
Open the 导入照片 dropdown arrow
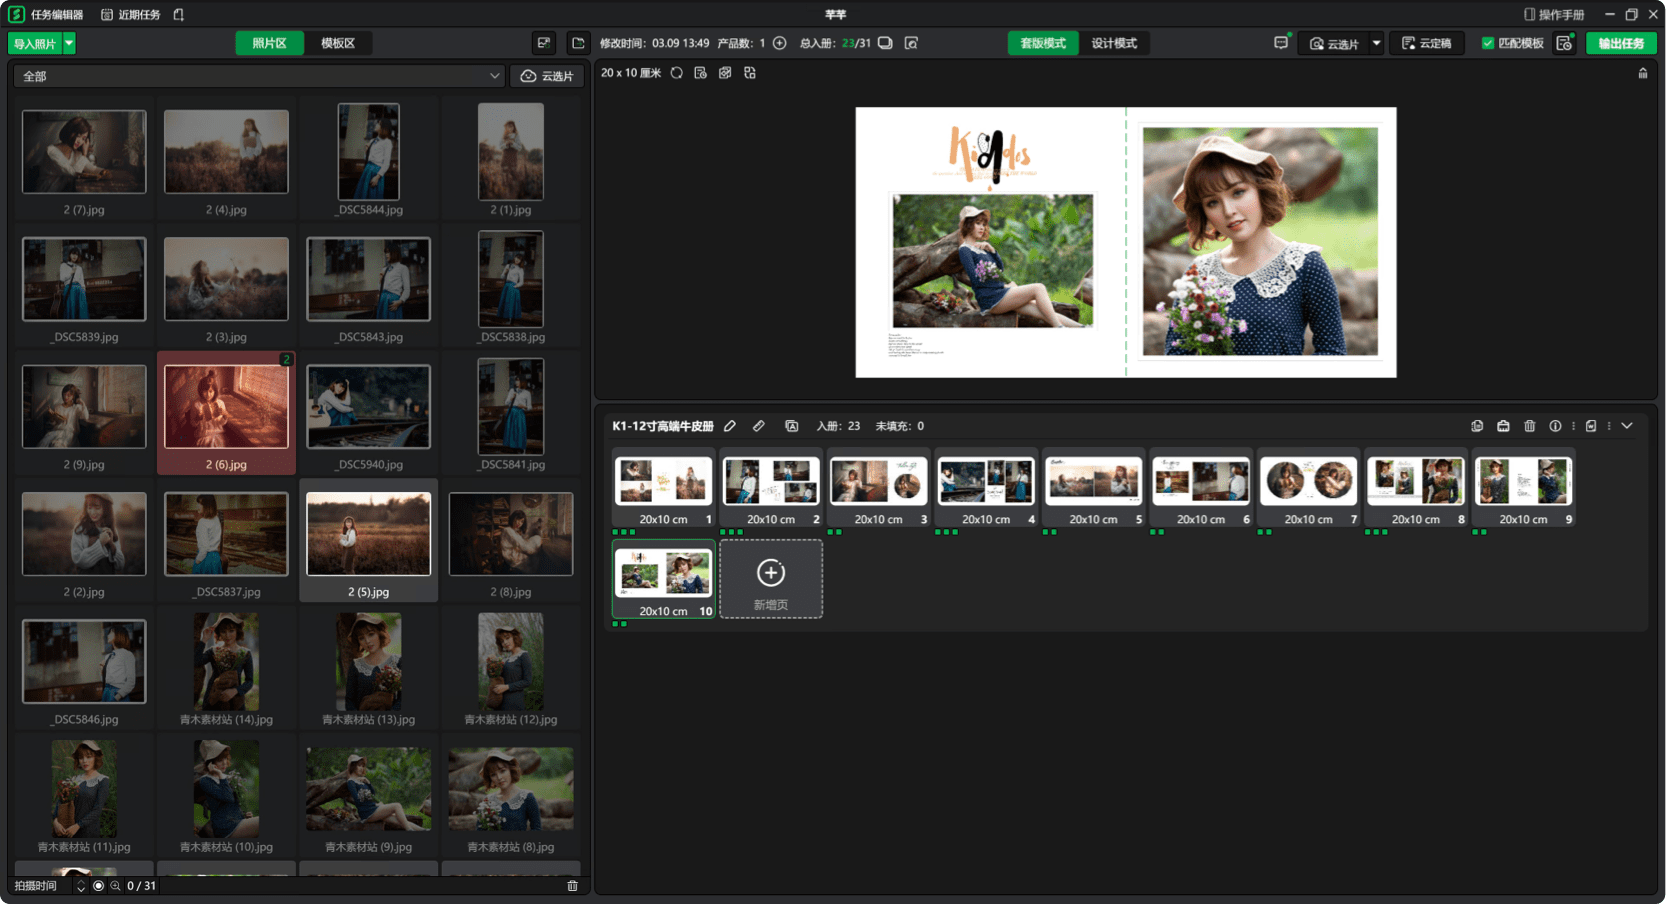(69, 43)
